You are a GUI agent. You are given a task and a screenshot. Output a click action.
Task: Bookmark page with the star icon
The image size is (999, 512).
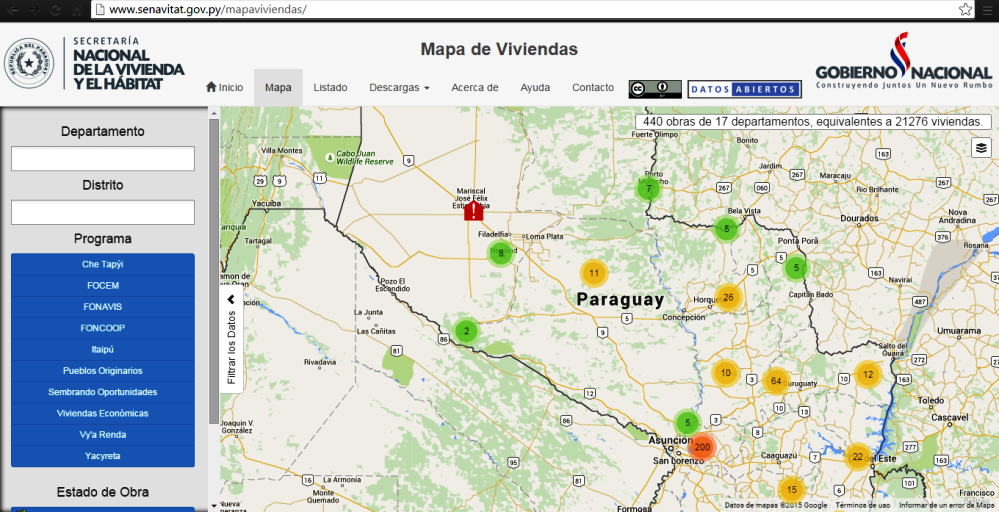tap(965, 9)
